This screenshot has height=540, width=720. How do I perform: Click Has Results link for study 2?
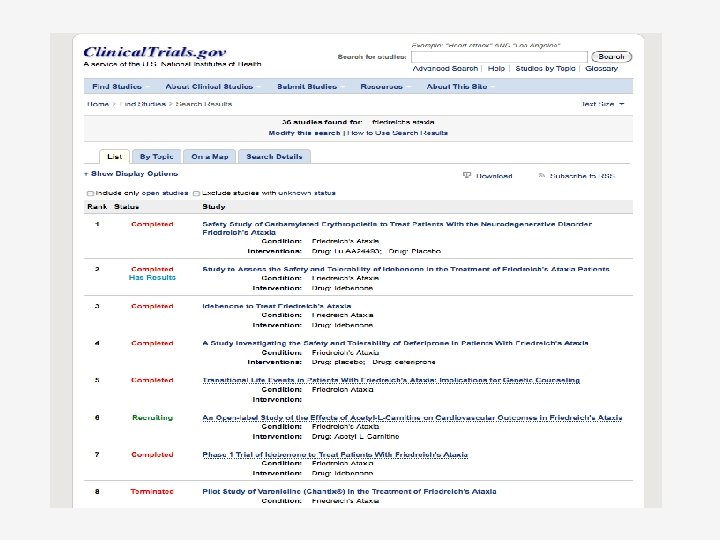[152, 277]
